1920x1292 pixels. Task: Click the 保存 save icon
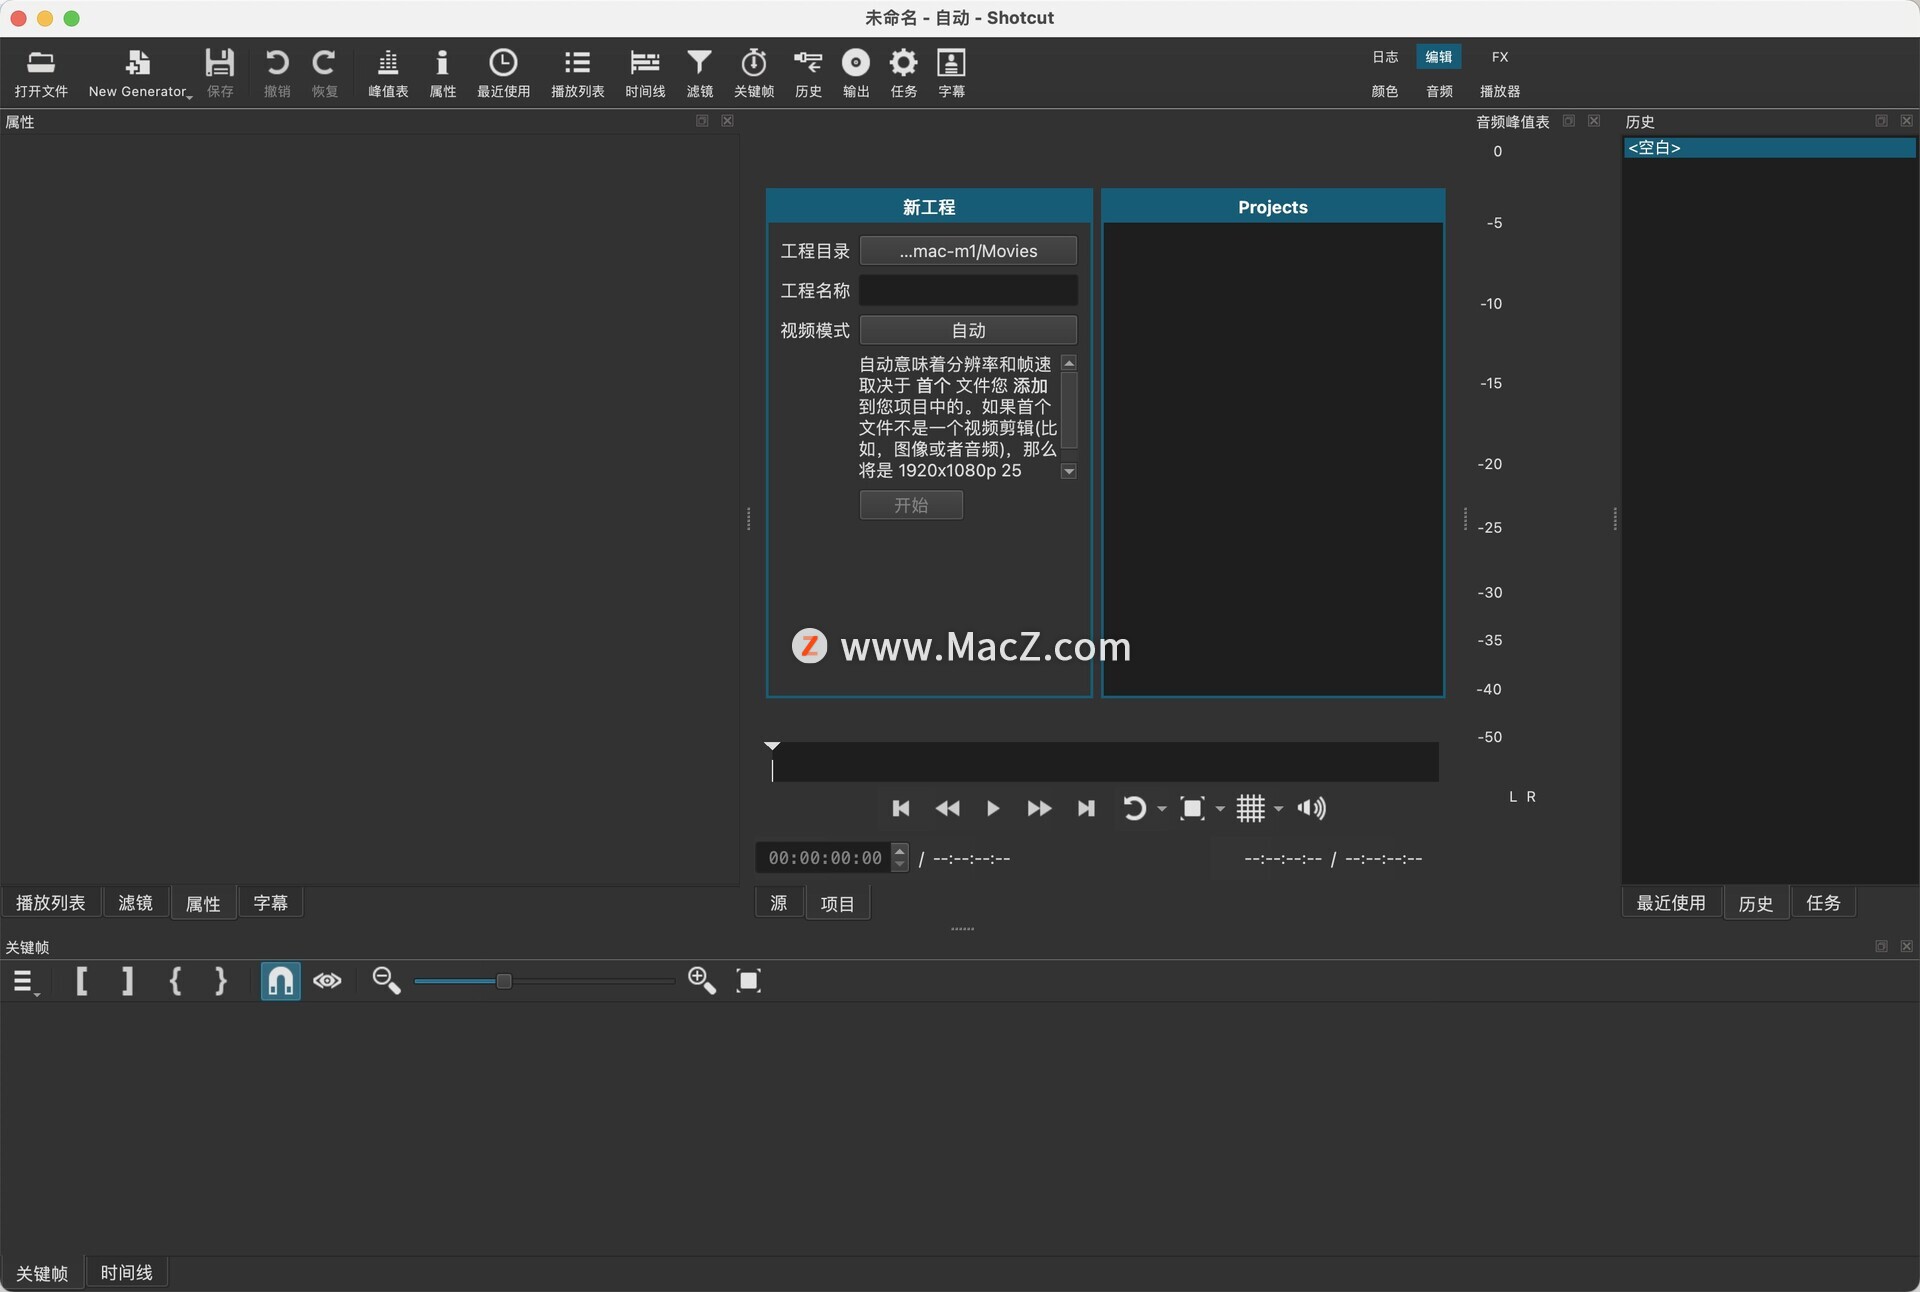click(x=220, y=73)
